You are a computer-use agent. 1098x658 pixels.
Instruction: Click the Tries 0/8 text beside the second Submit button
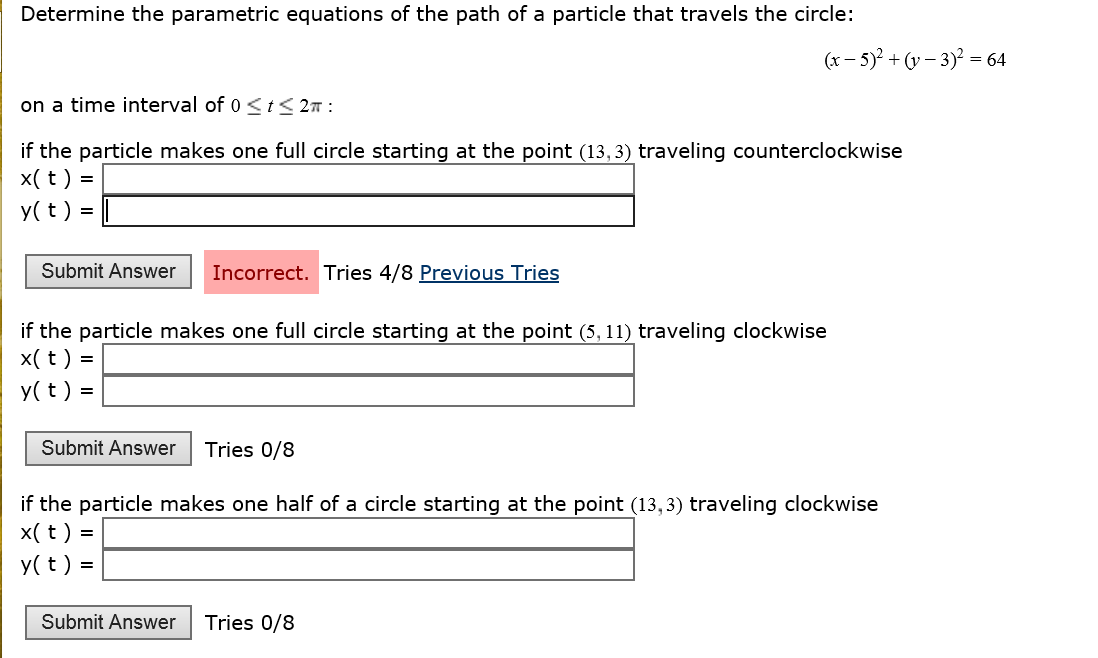[x=249, y=449]
